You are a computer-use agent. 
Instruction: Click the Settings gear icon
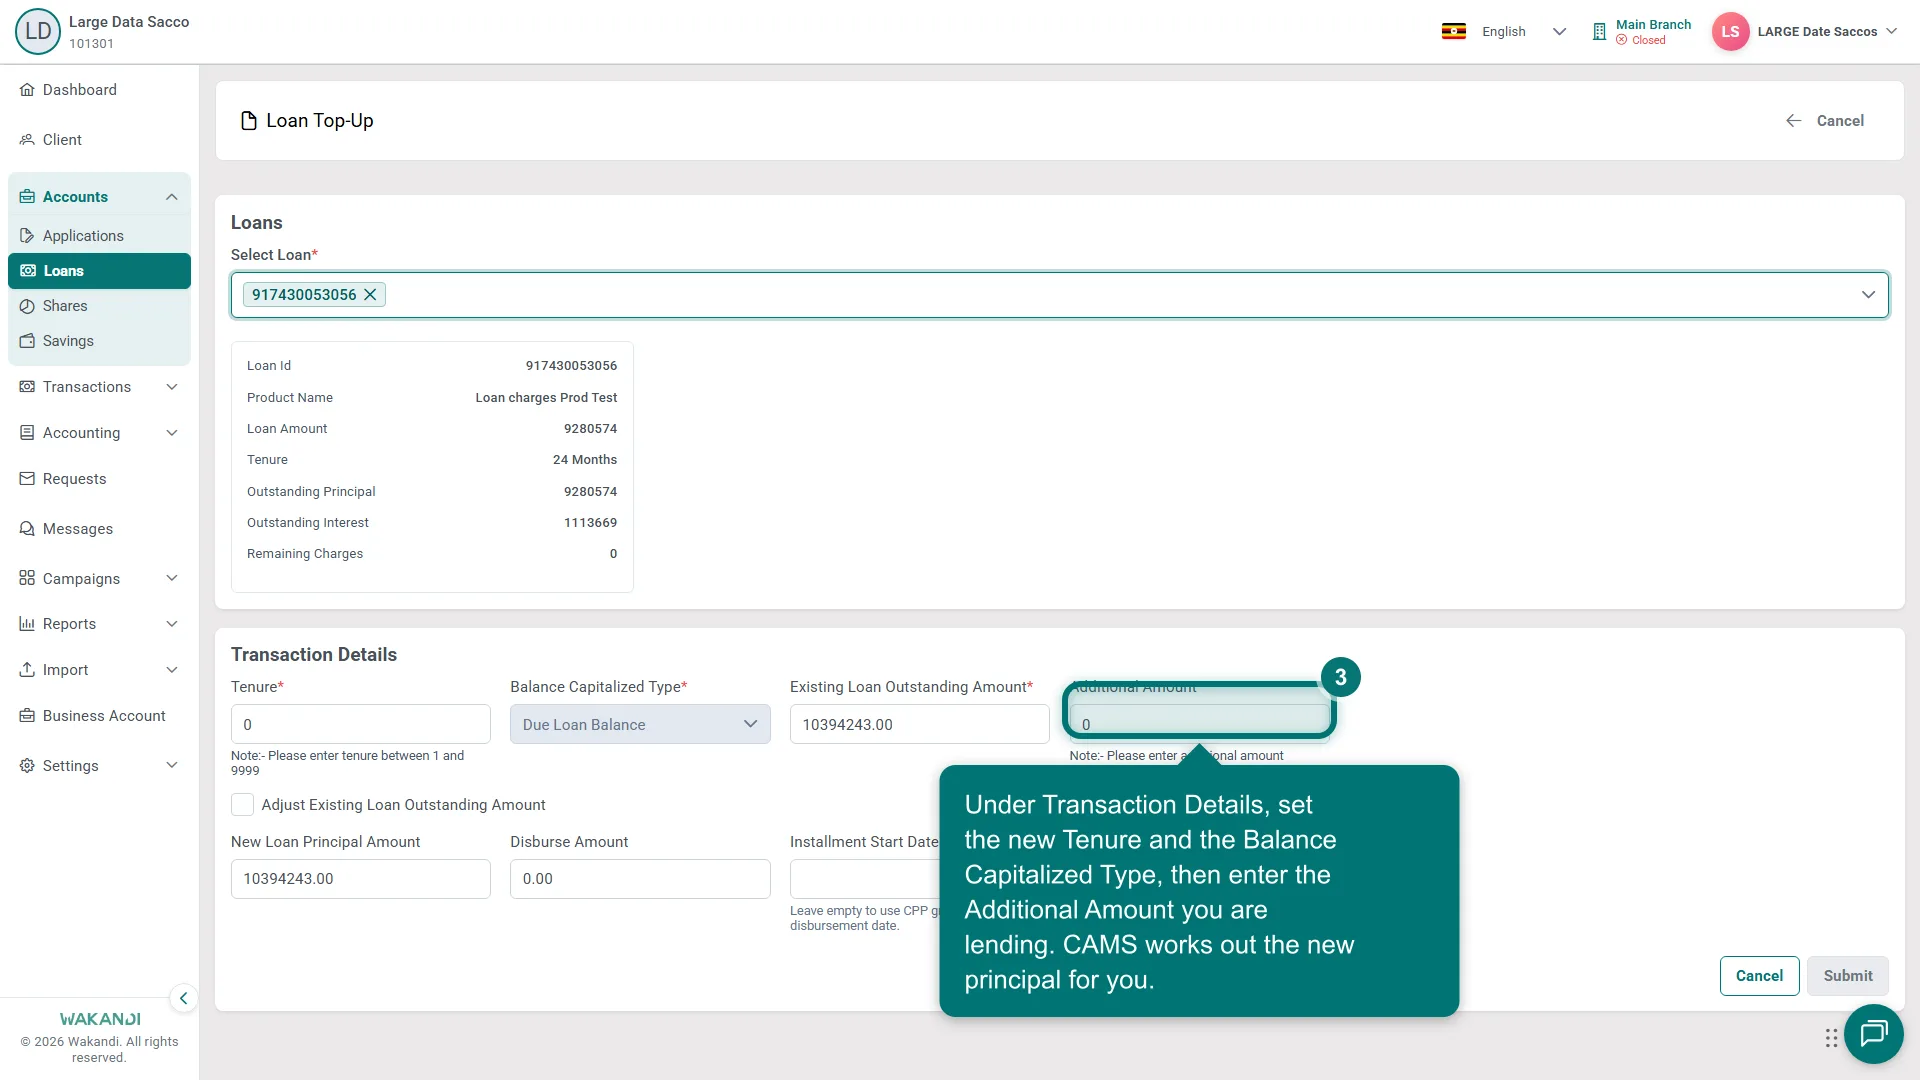pos(27,766)
